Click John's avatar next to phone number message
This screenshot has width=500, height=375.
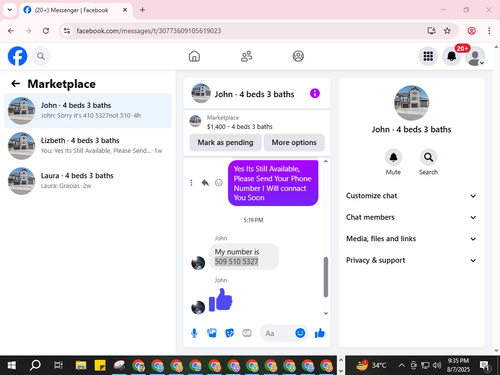[198, 263]
